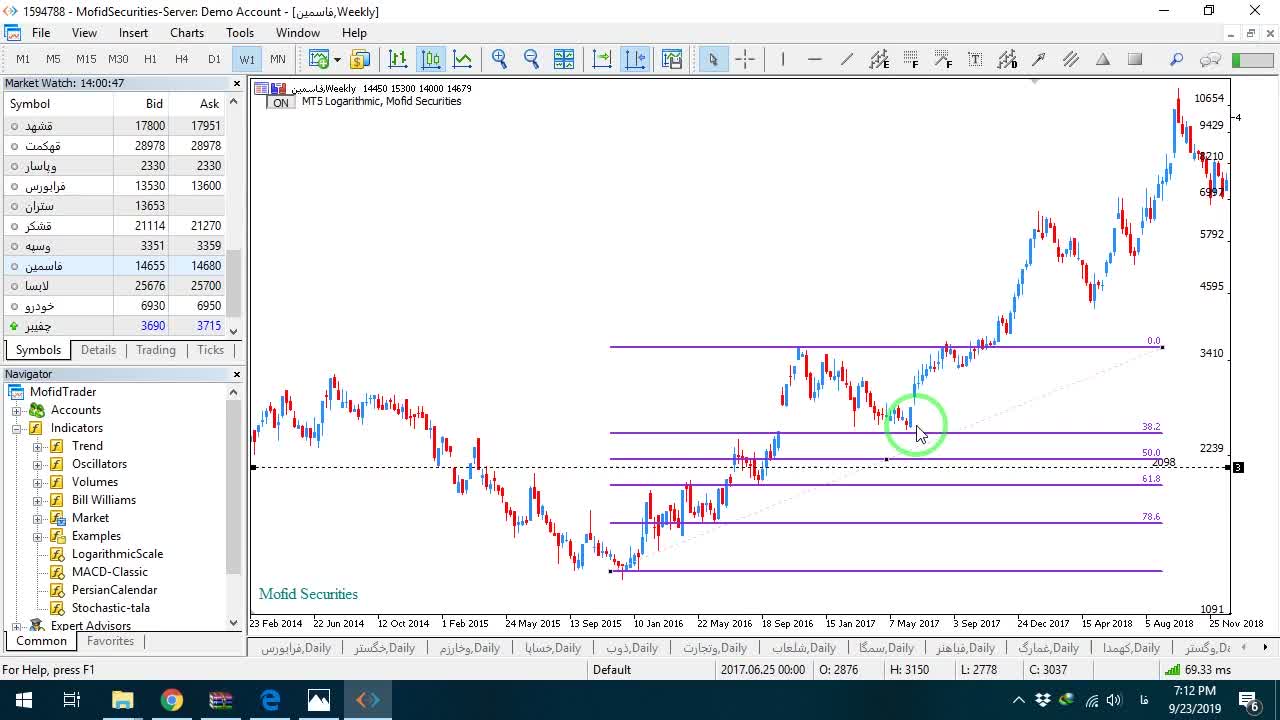Switch chart to M15 timeframe

[86, 59]
